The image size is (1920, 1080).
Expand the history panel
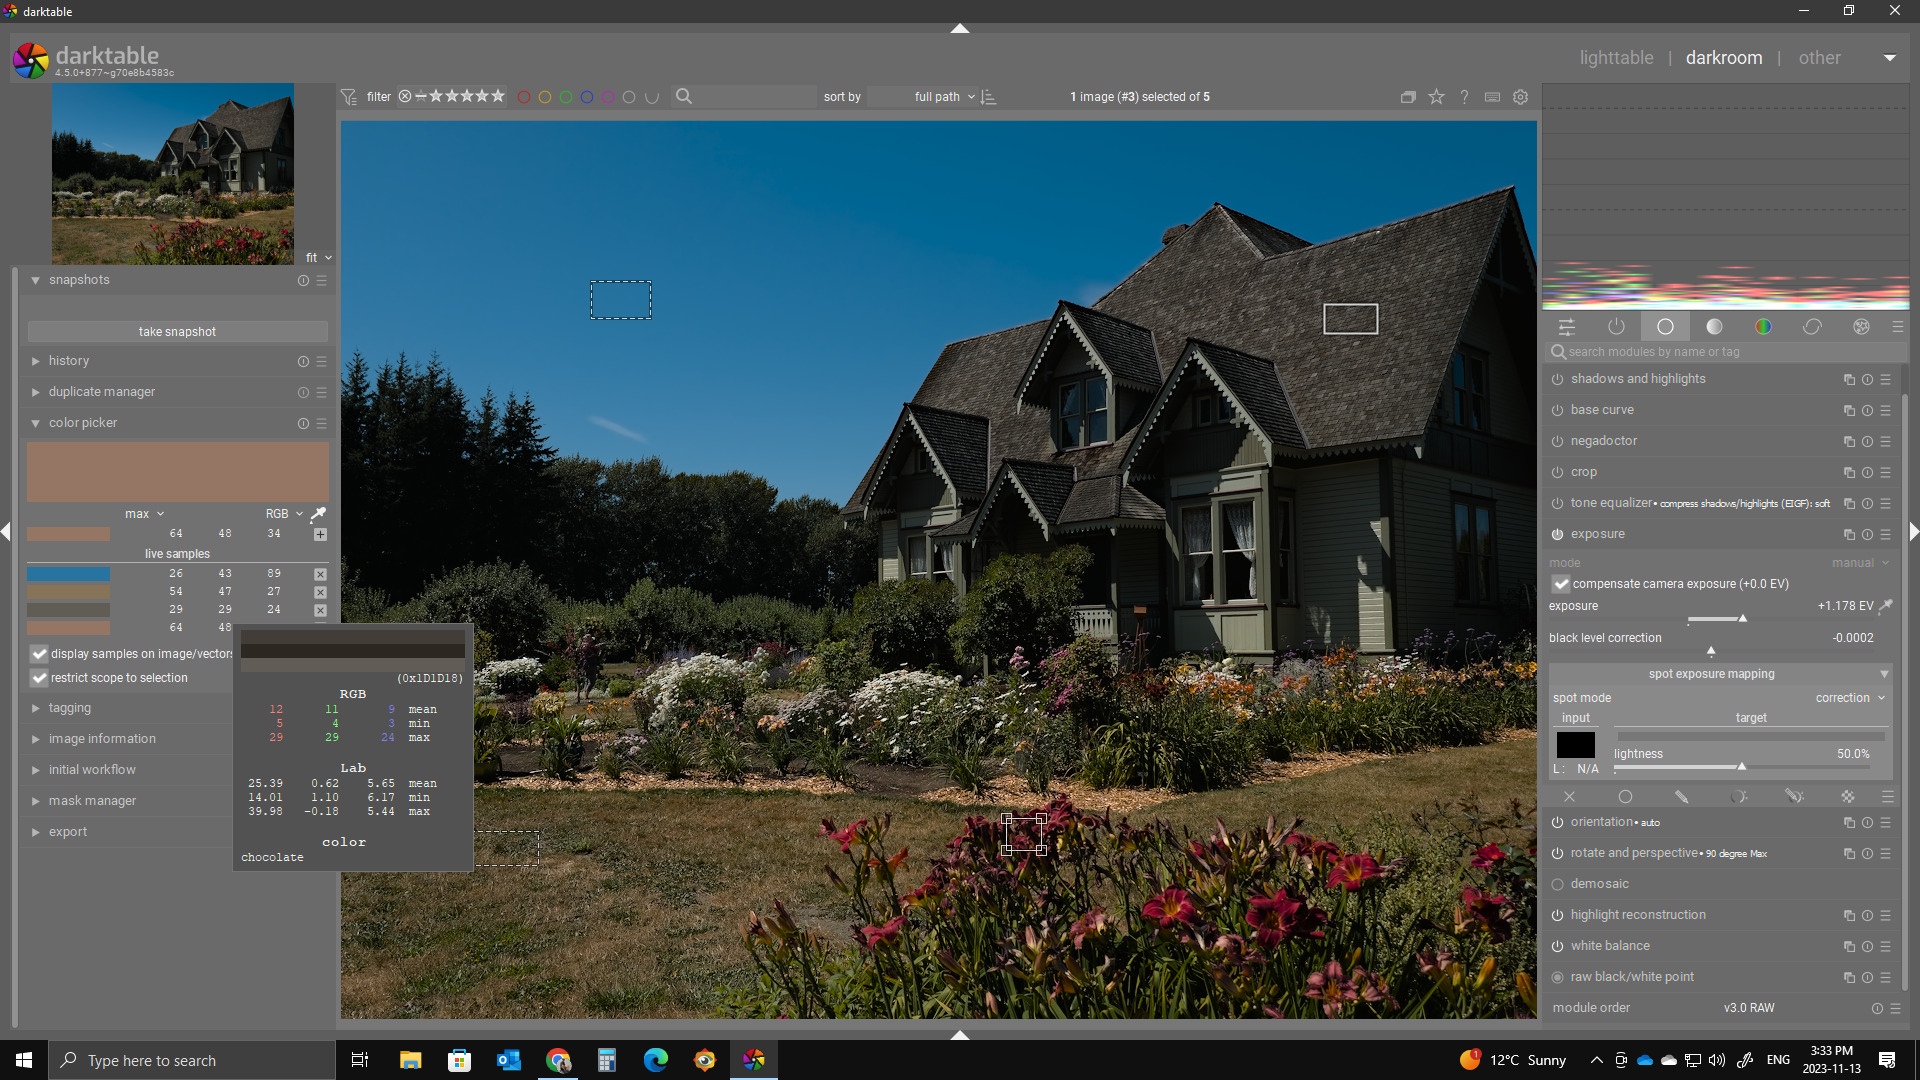69,361
